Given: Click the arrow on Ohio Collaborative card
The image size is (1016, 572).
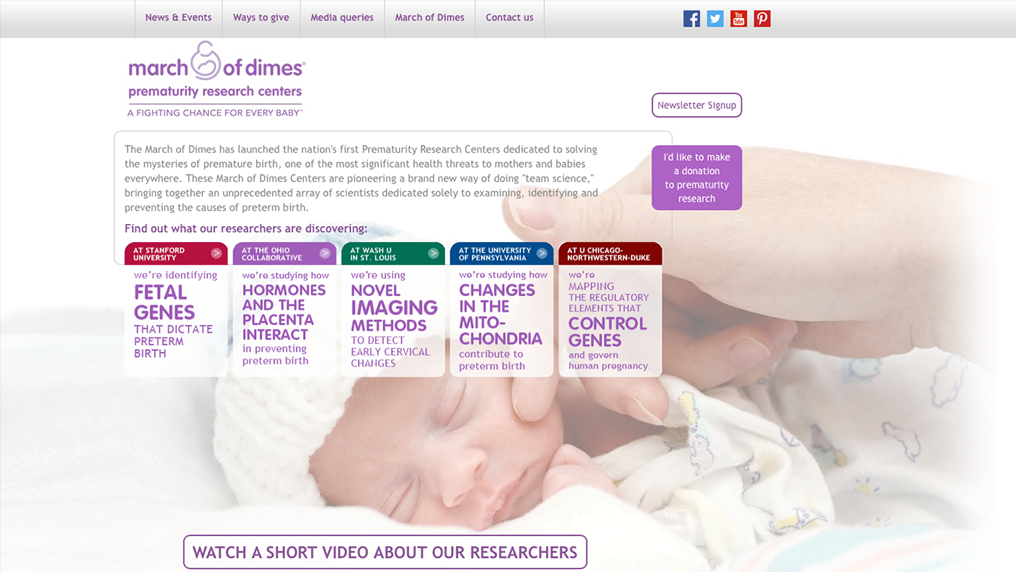Looking at the screenshot, I should (325, 253).
